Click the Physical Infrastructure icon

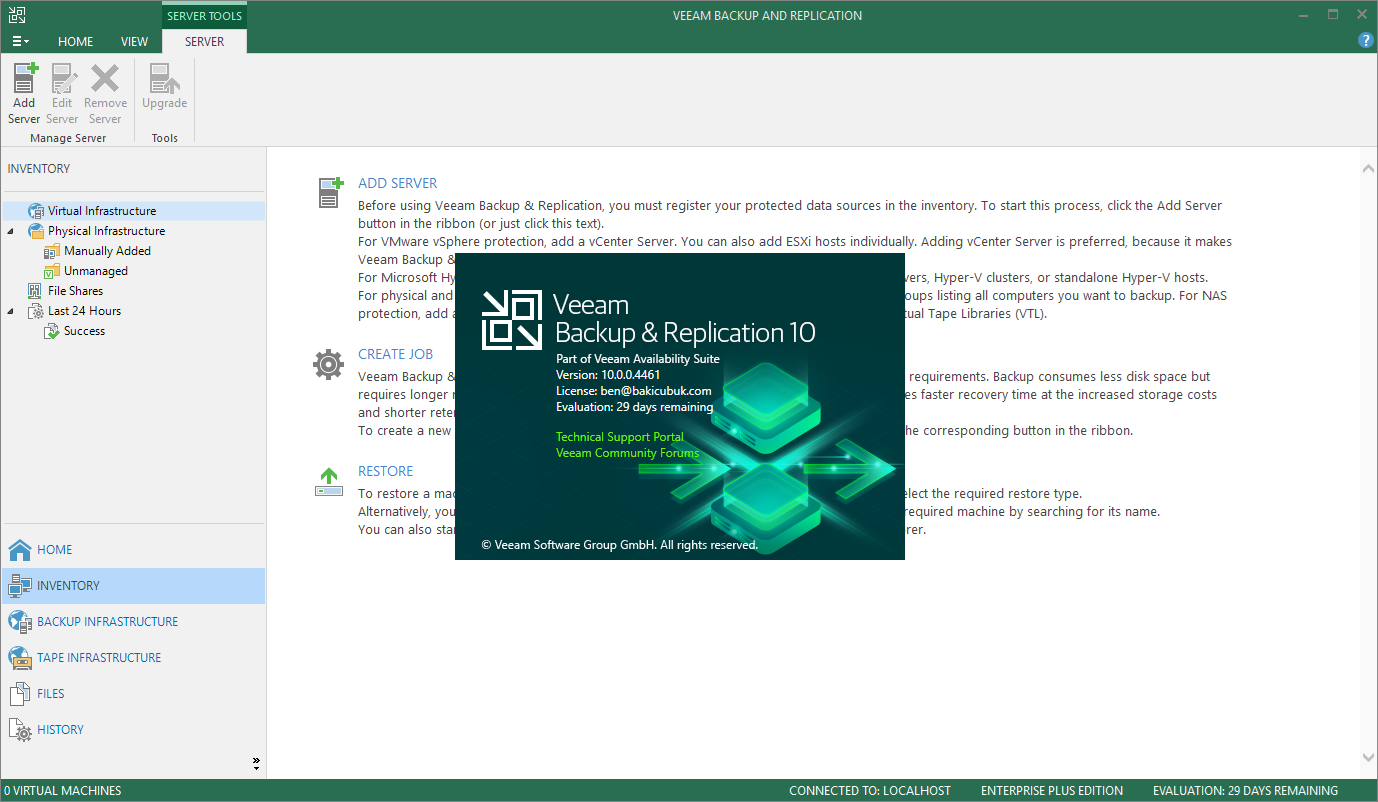36,231
